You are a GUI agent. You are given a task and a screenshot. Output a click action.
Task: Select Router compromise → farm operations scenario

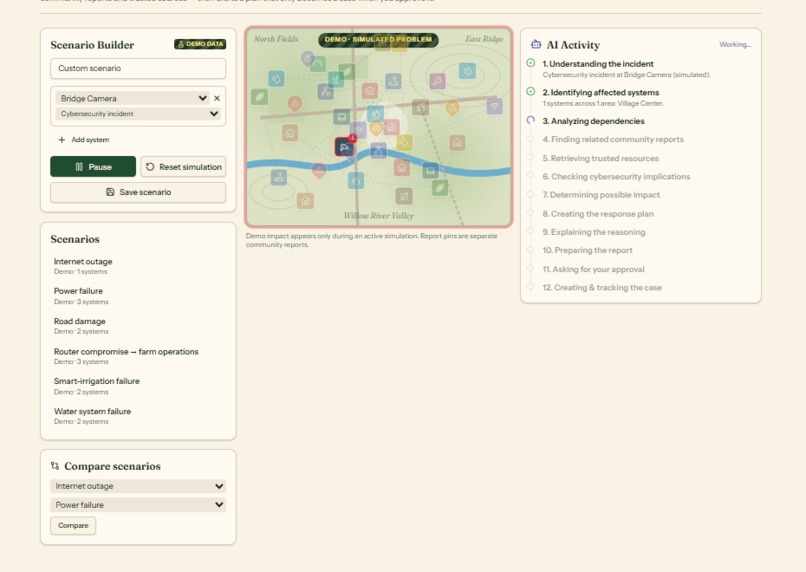pyautogui.click(x=138, y=356)
